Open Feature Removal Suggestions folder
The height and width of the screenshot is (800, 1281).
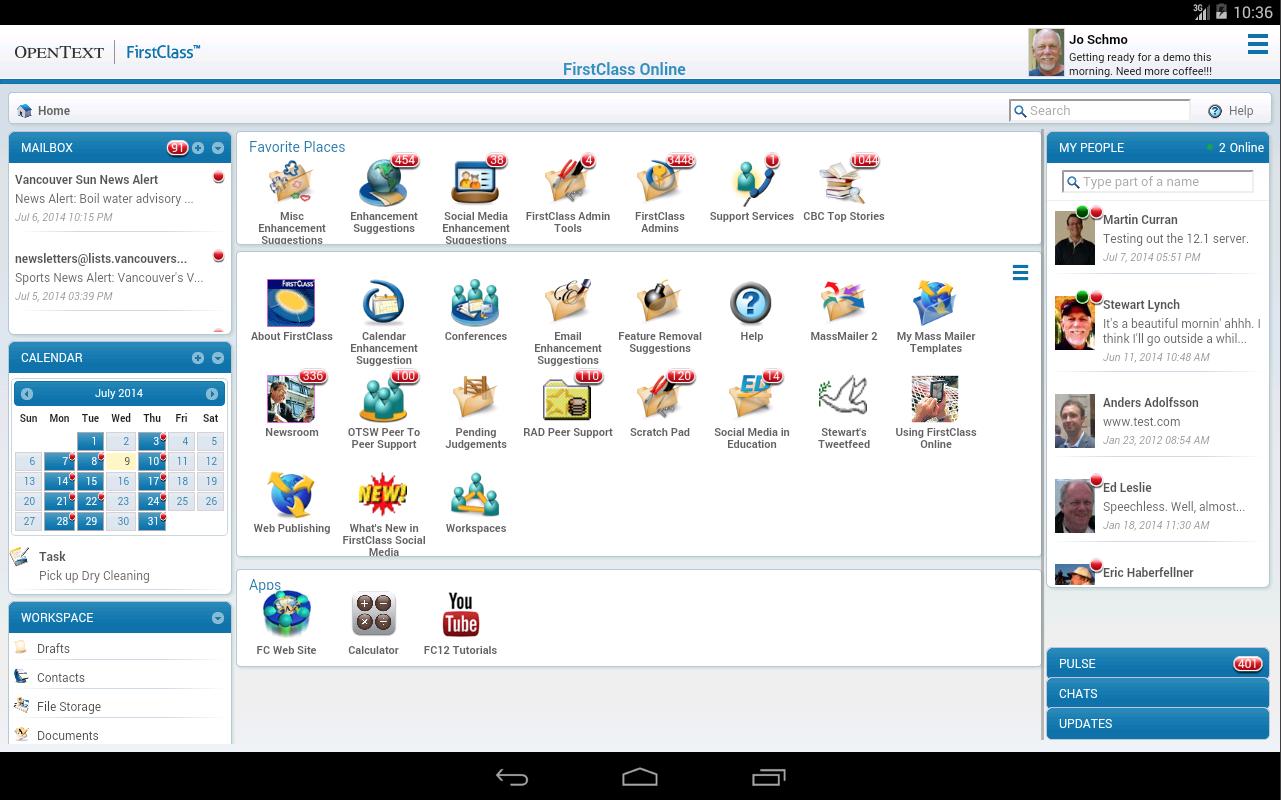[x=660, y=303]
